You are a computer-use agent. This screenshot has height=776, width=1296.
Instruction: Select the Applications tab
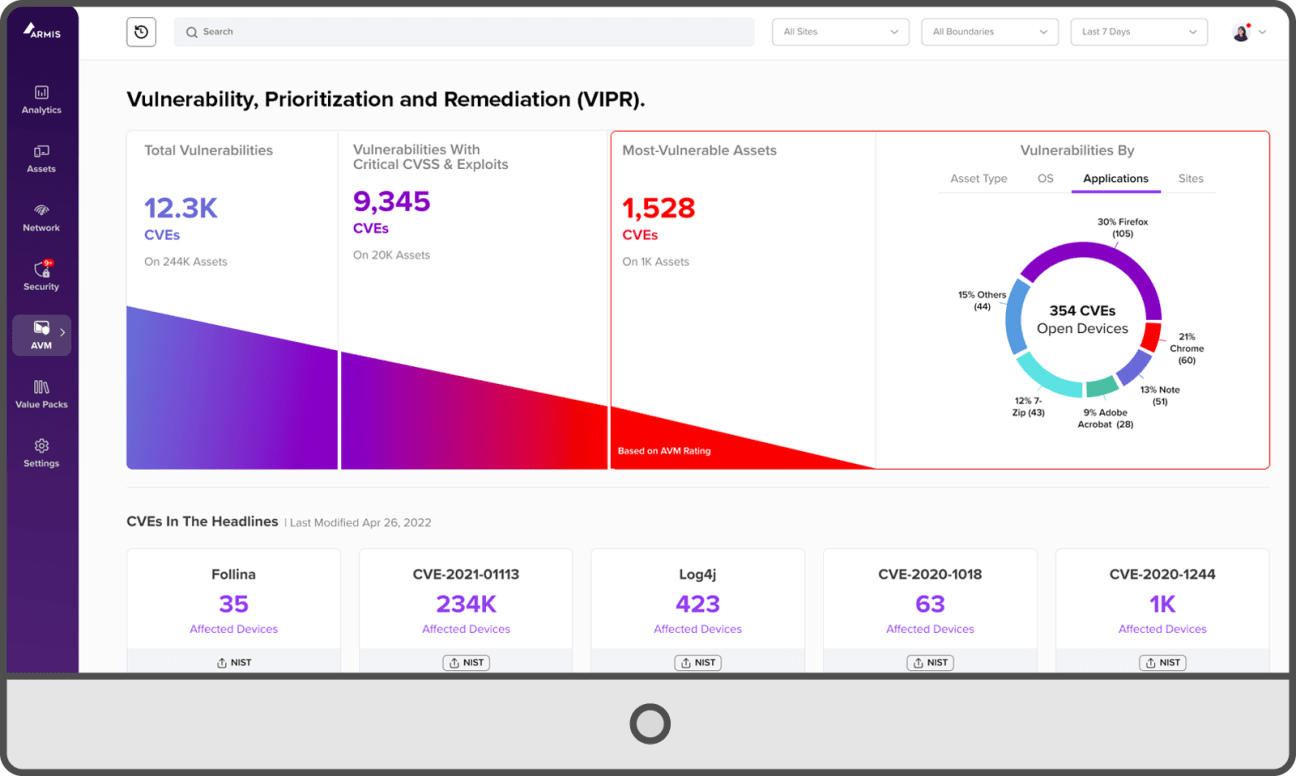(1116, 179)
